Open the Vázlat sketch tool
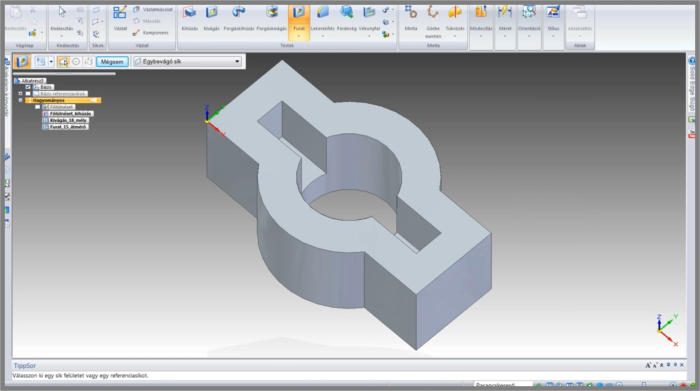700x391 pixels. pos(120,19)
